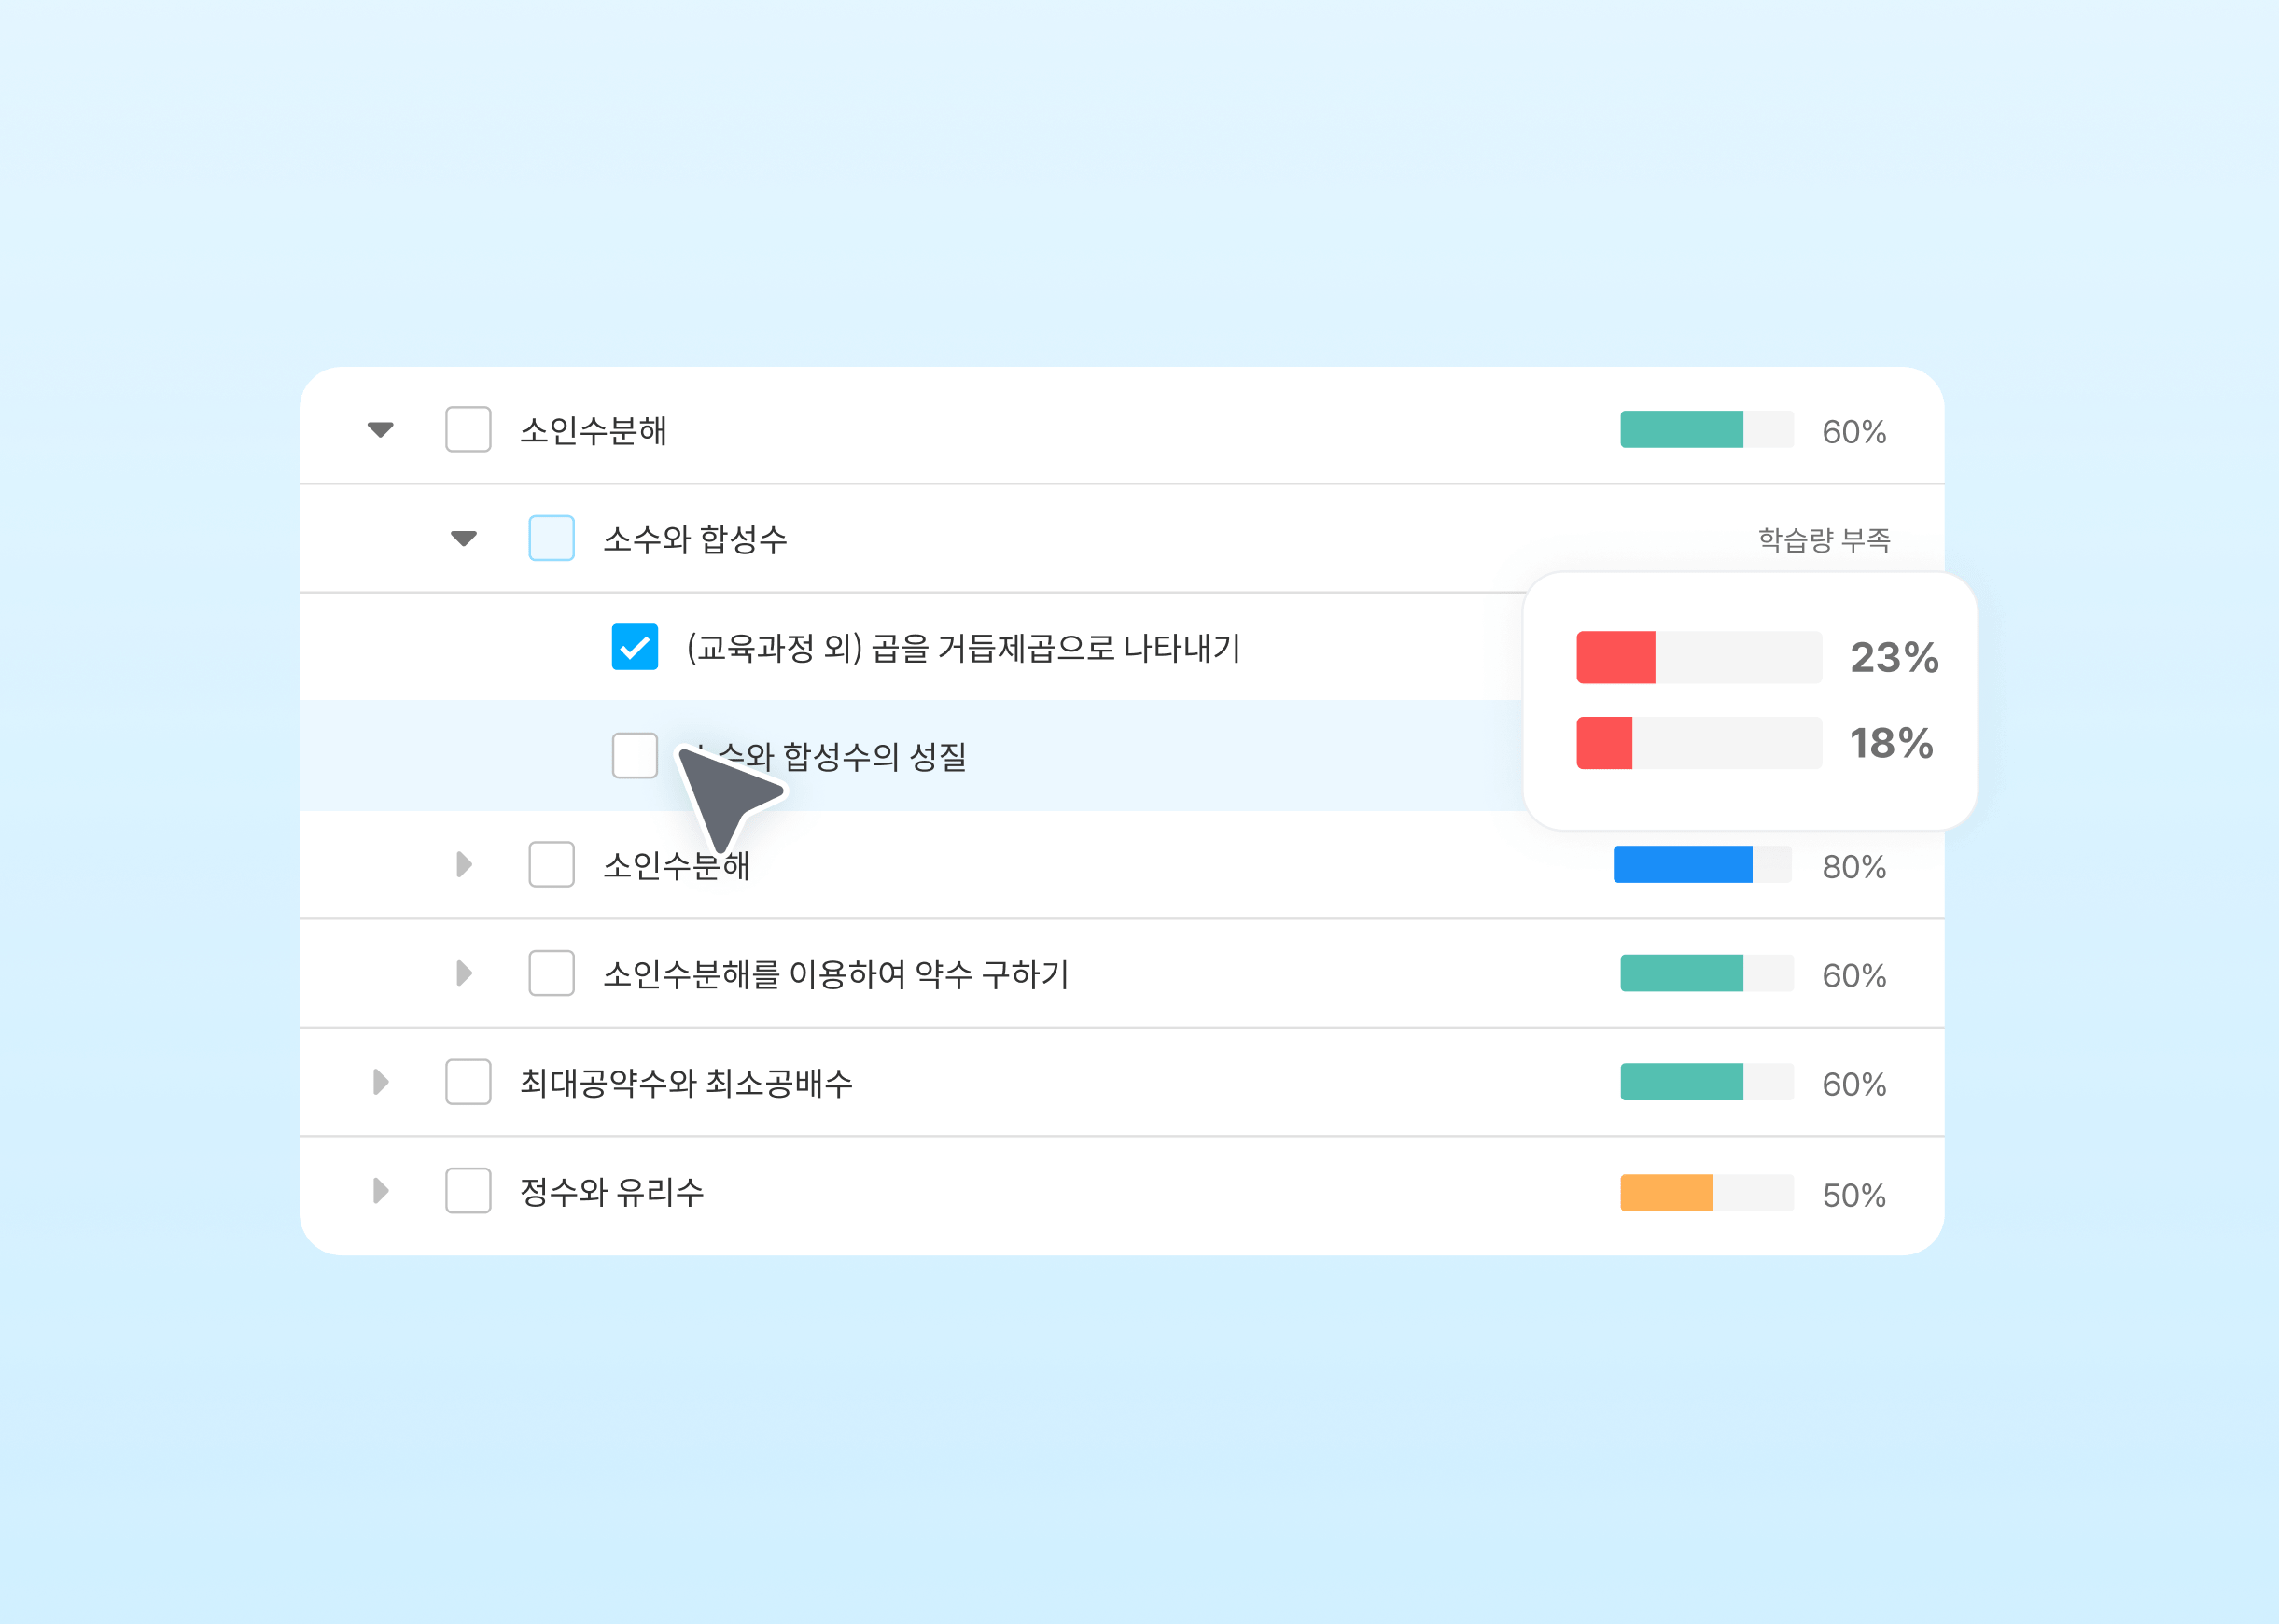Tick the nested 소인수분해 80% checkbox
The height and width of the screenshot is (1624, 2279).
[x=551, y=865]
